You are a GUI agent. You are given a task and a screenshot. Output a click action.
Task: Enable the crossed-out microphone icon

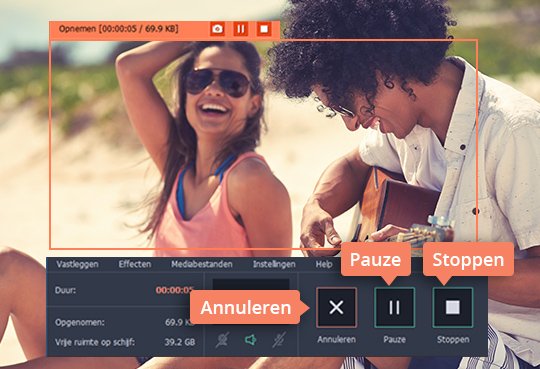pyautogui.click(x=279, y=340)
